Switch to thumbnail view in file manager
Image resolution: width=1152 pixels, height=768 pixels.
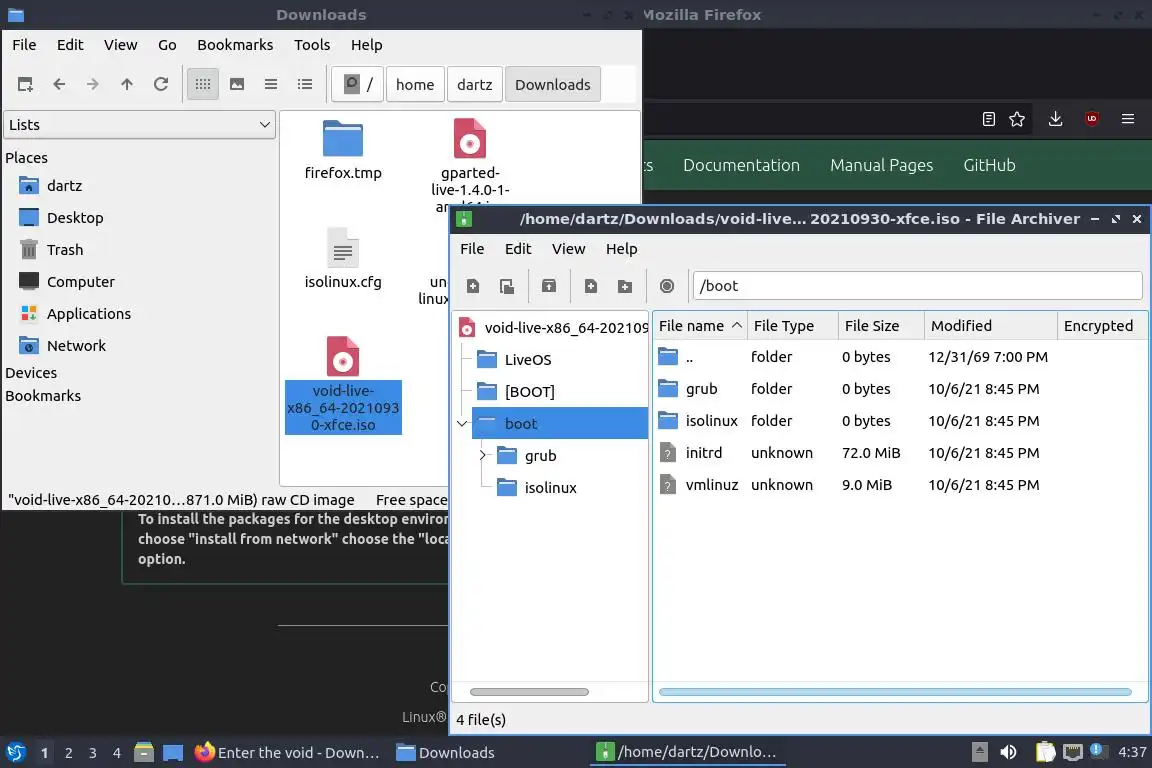237,85
